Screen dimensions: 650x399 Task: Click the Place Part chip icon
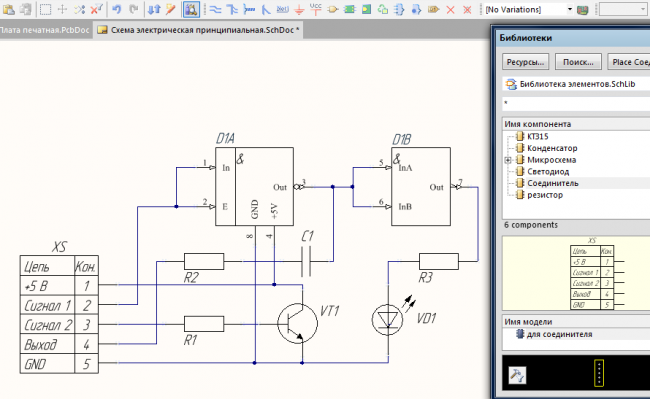349,9
